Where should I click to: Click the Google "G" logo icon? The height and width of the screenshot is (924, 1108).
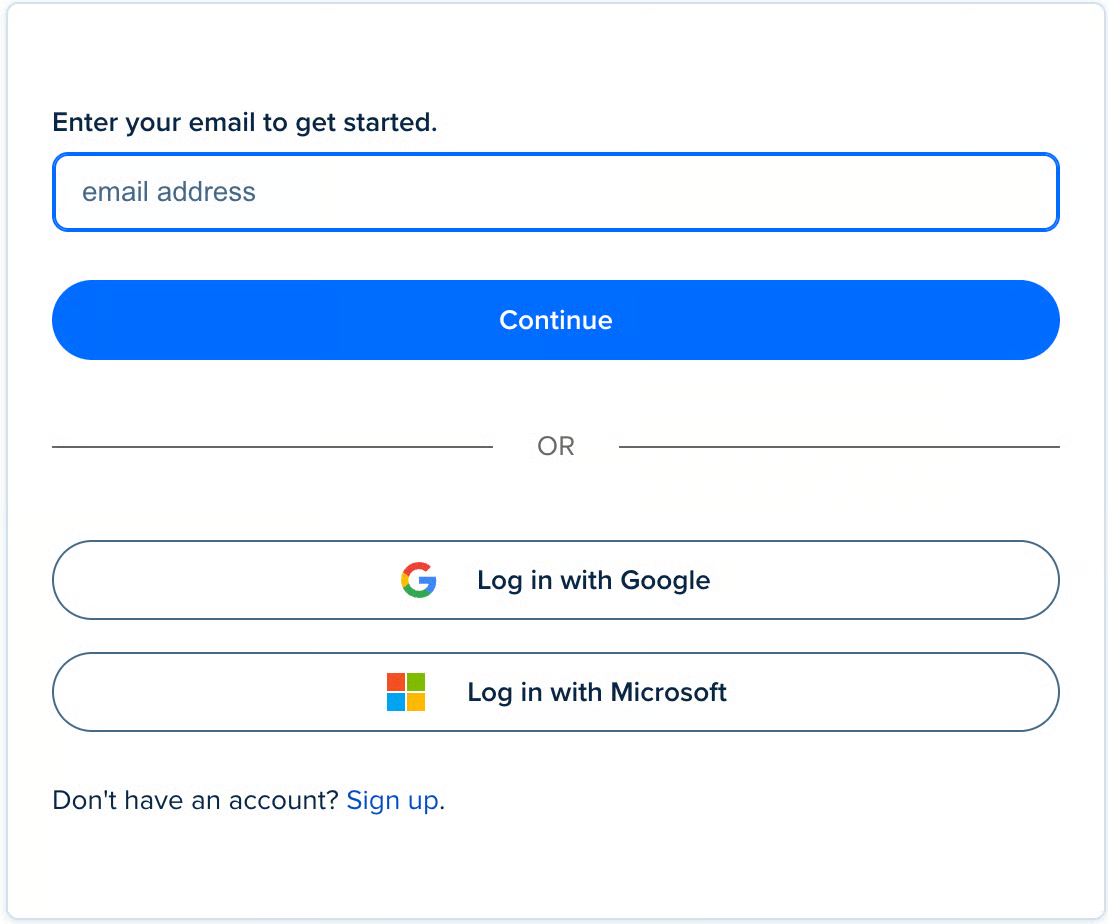[419, 580]
